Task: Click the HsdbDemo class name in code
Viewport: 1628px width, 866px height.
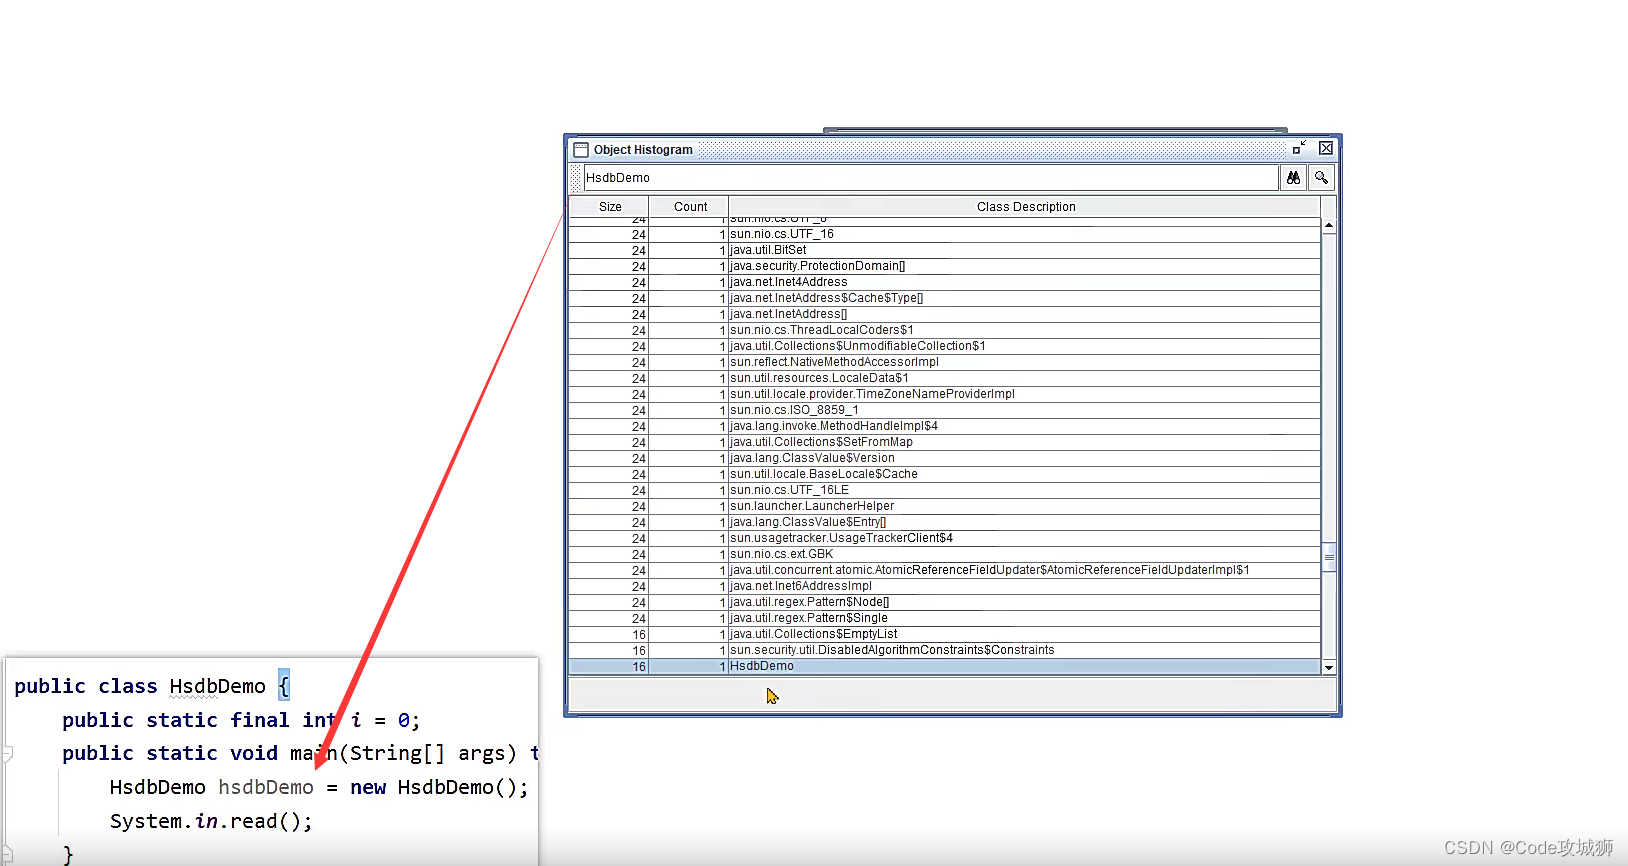Action: tap(217, 686)
